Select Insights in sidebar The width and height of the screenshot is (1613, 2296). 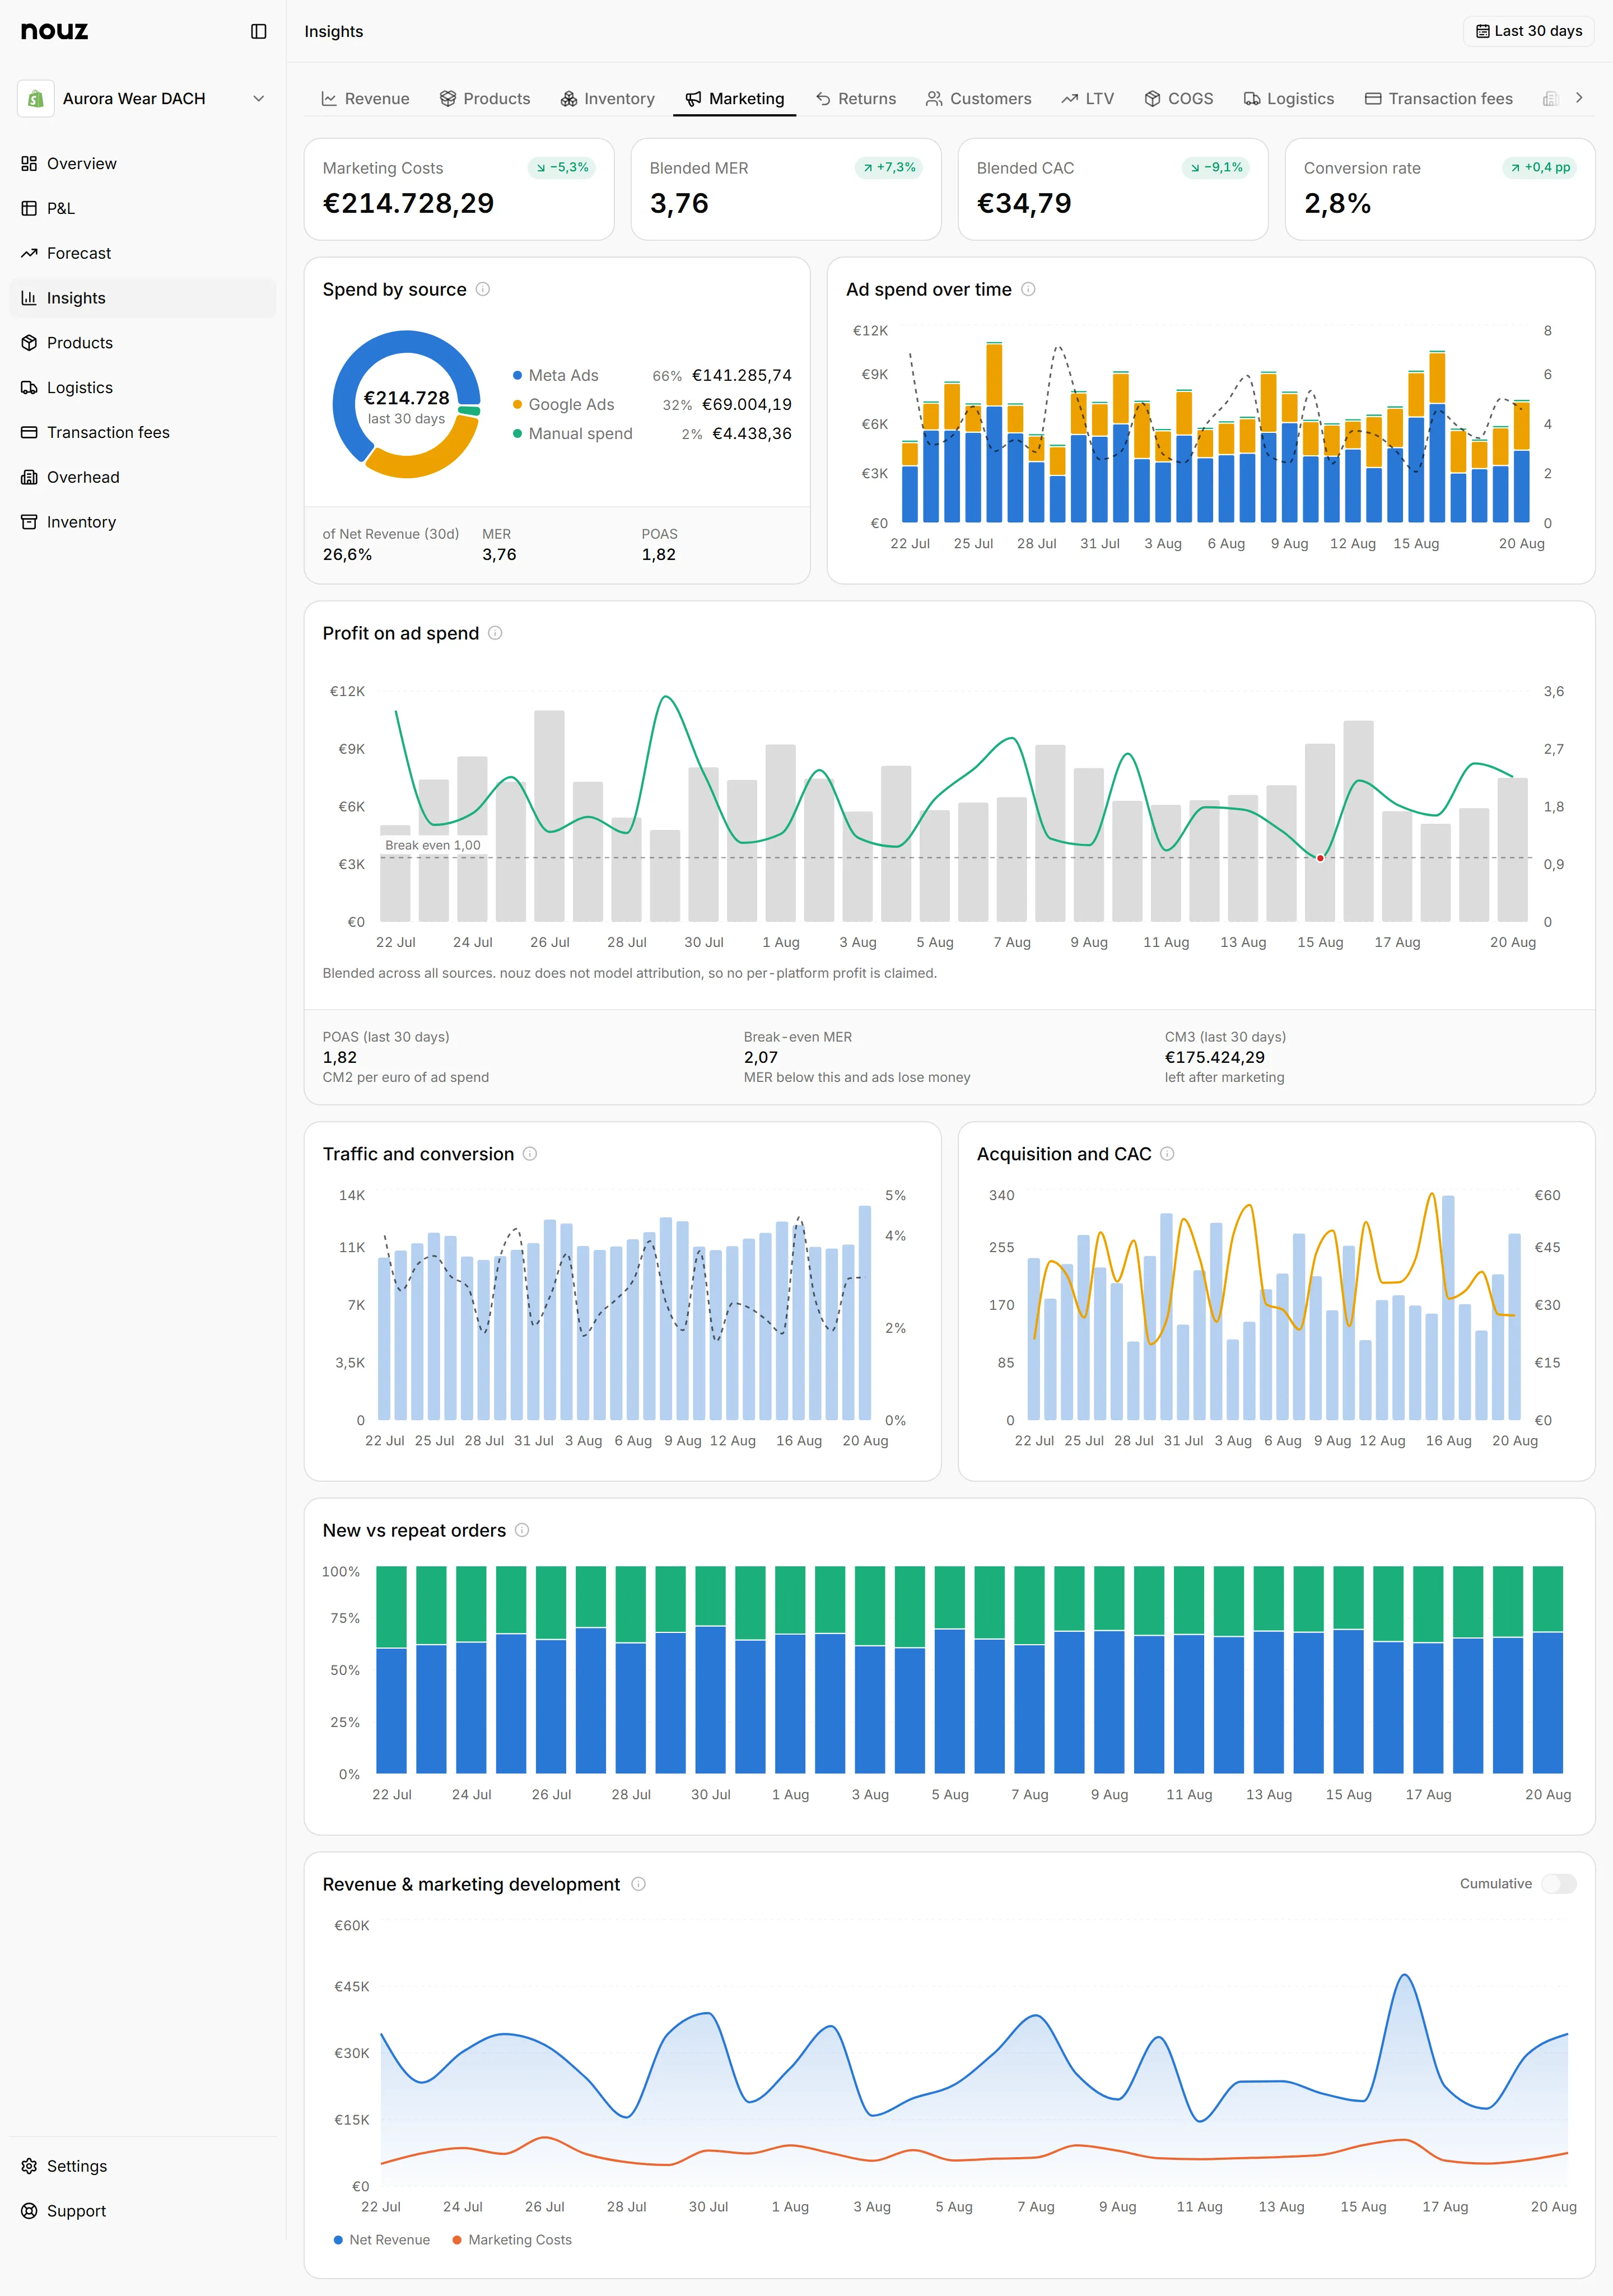[142, 298]
